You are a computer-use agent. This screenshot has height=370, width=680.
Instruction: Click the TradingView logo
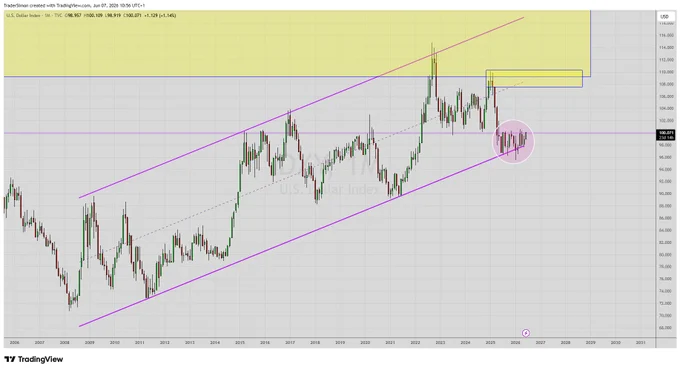point(33,359)
